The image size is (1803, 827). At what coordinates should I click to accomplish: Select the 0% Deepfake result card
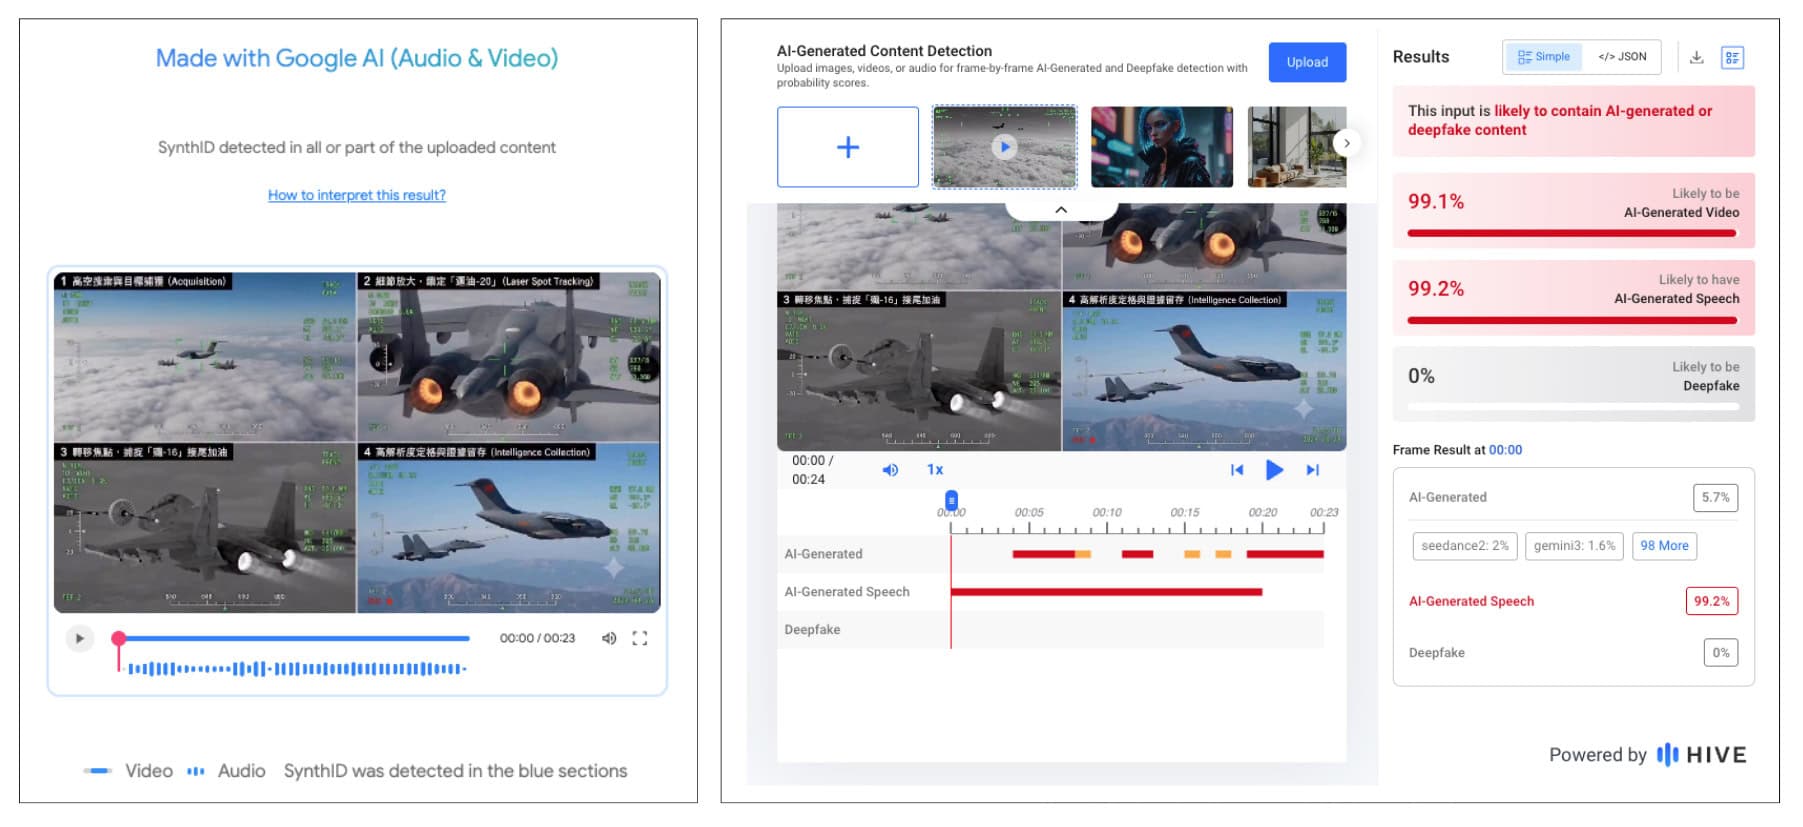1573,384
